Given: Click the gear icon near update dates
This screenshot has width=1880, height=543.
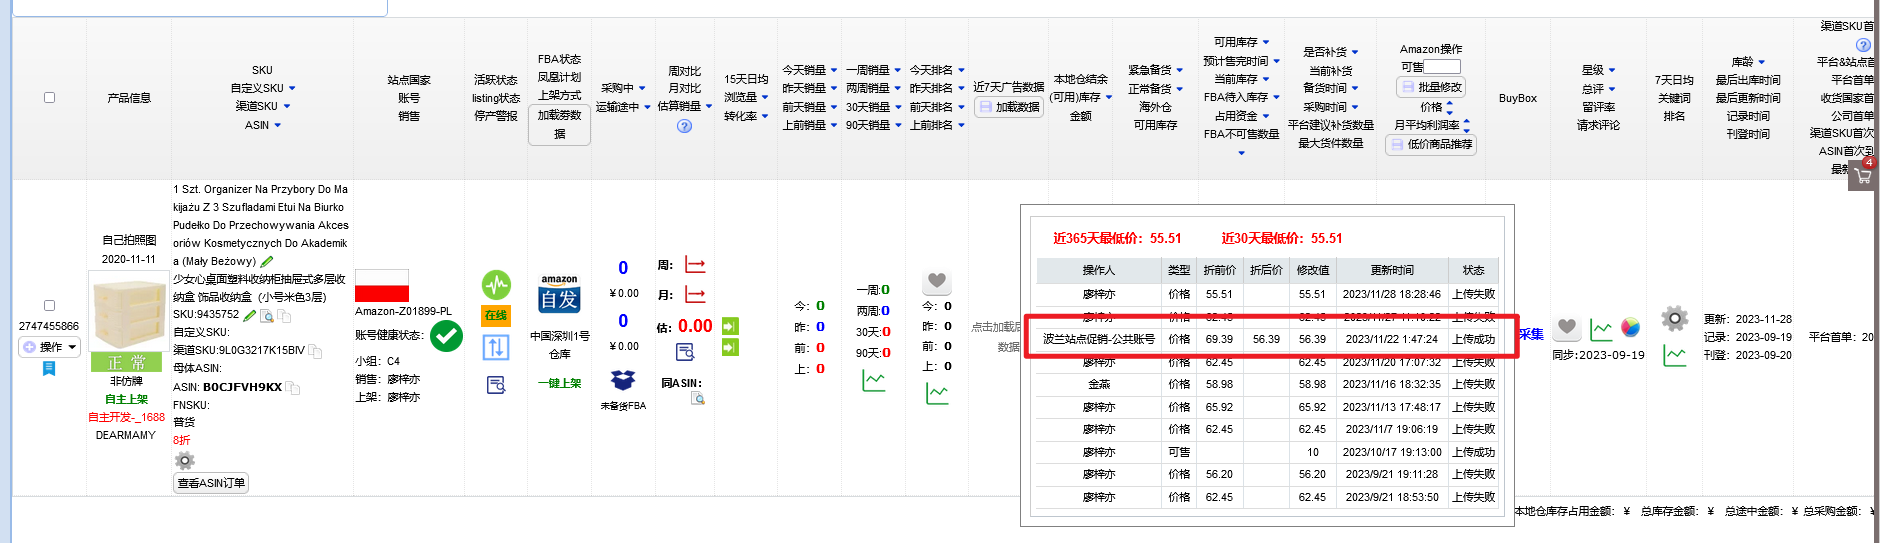Looking at the screenshot, I should pos(1675,319).
